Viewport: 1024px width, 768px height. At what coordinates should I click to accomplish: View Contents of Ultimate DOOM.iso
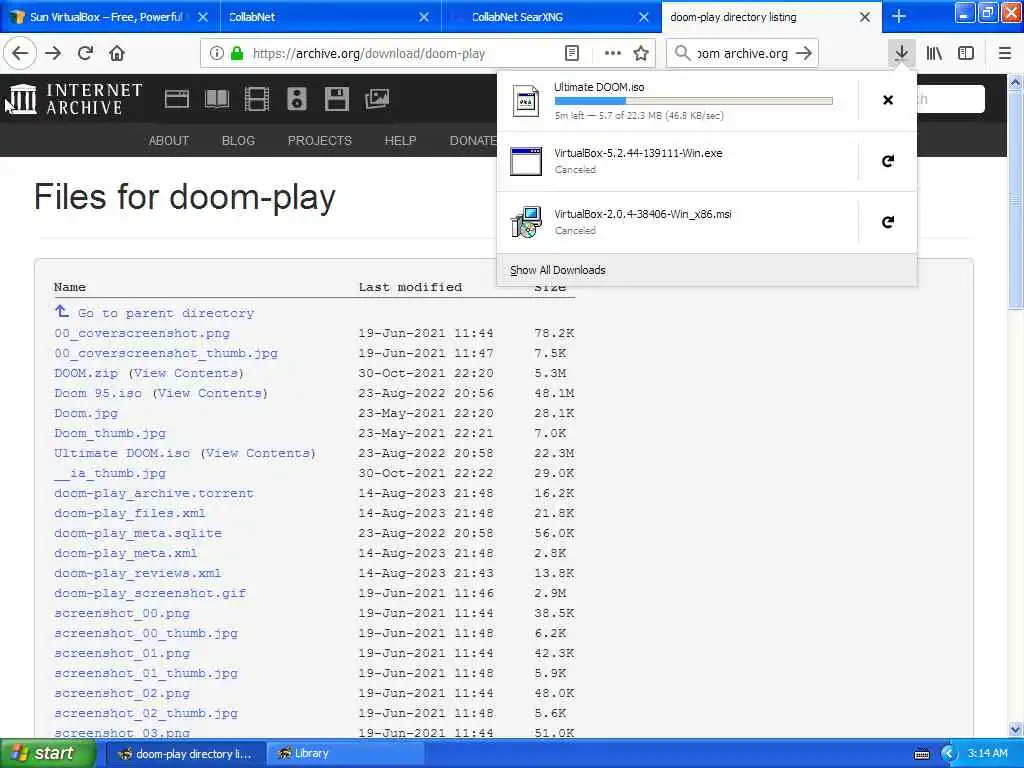258,453
